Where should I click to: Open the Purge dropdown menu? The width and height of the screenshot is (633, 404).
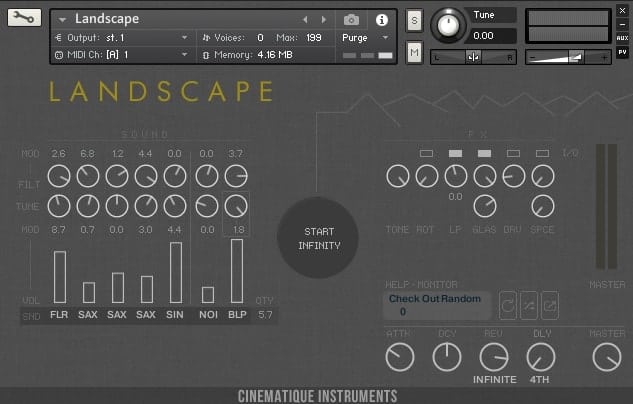(x=386, y=38)
